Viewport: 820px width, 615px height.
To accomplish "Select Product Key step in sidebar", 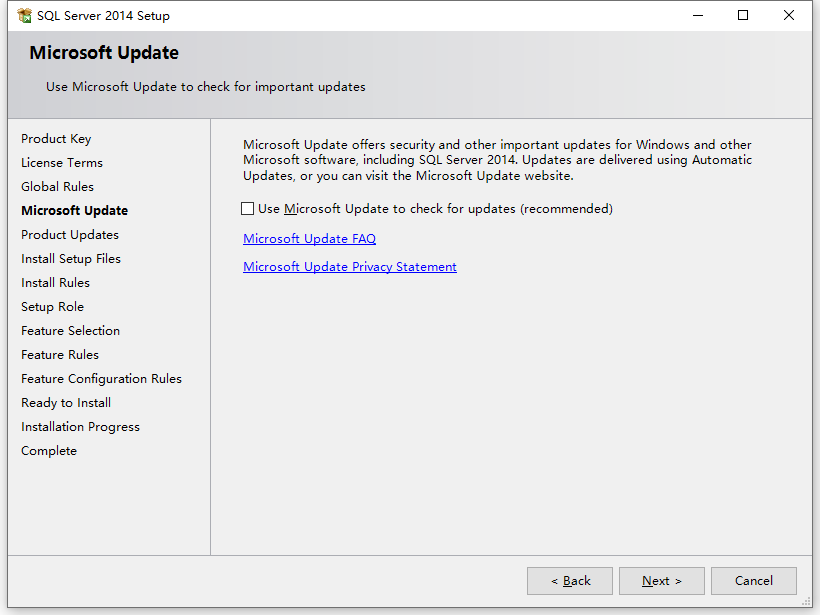I will click(56, 139).
